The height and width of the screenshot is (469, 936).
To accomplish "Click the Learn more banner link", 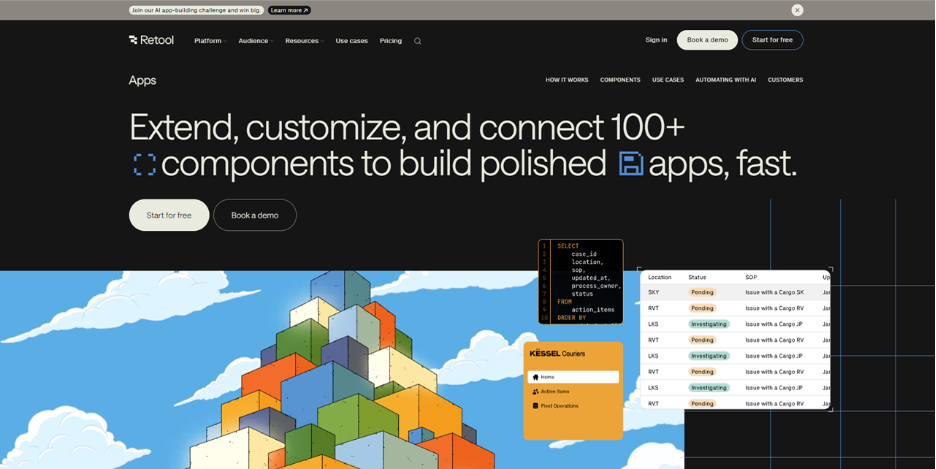I will coord(289,10).
